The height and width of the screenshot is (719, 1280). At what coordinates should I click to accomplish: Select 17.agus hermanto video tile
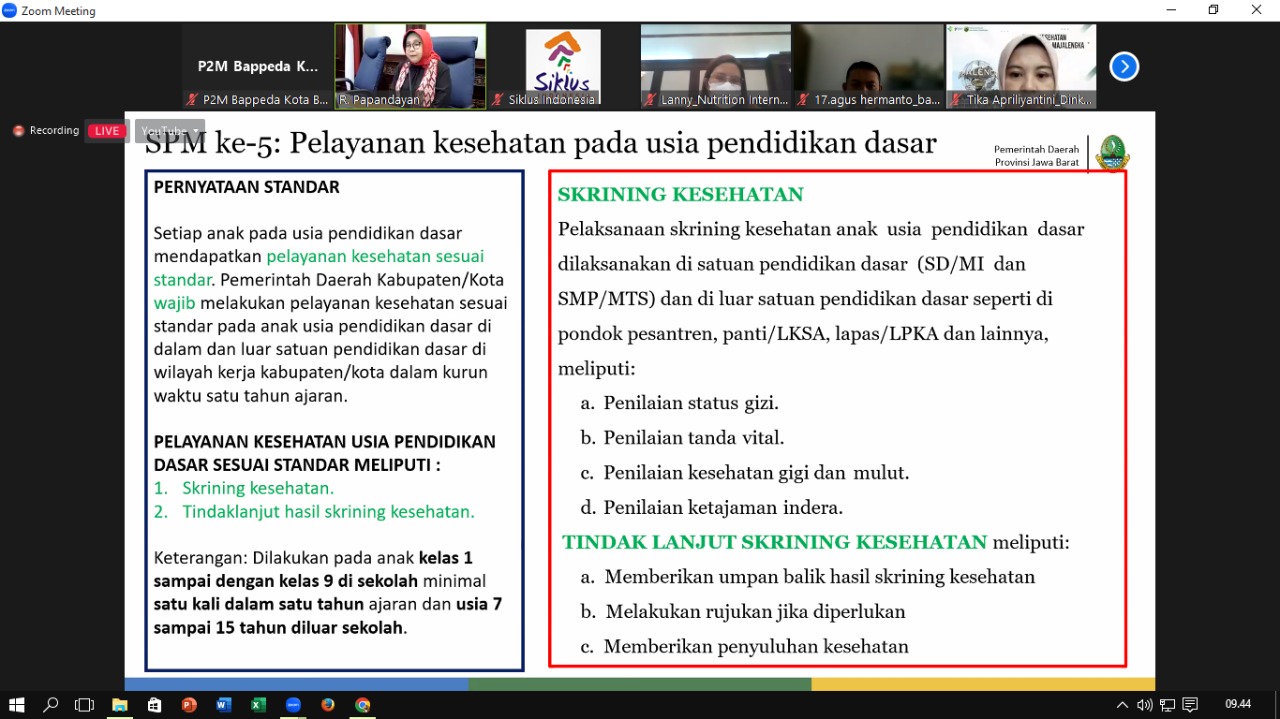(869, 66)
